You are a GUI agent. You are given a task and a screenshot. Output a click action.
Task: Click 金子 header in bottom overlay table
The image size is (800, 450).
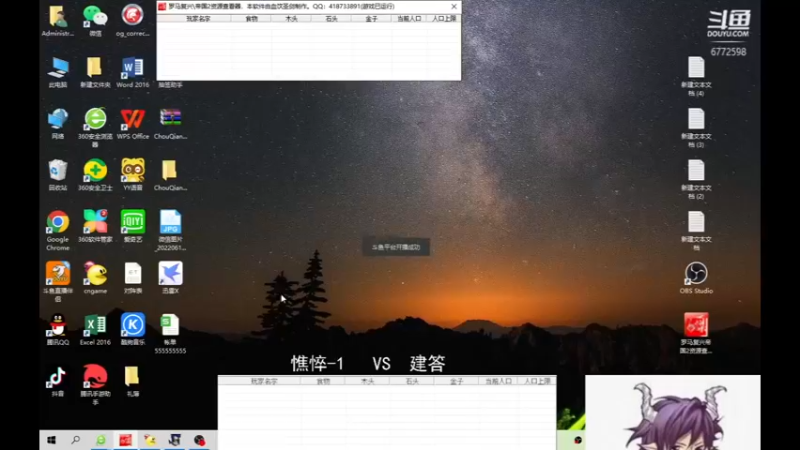point(456,381)
